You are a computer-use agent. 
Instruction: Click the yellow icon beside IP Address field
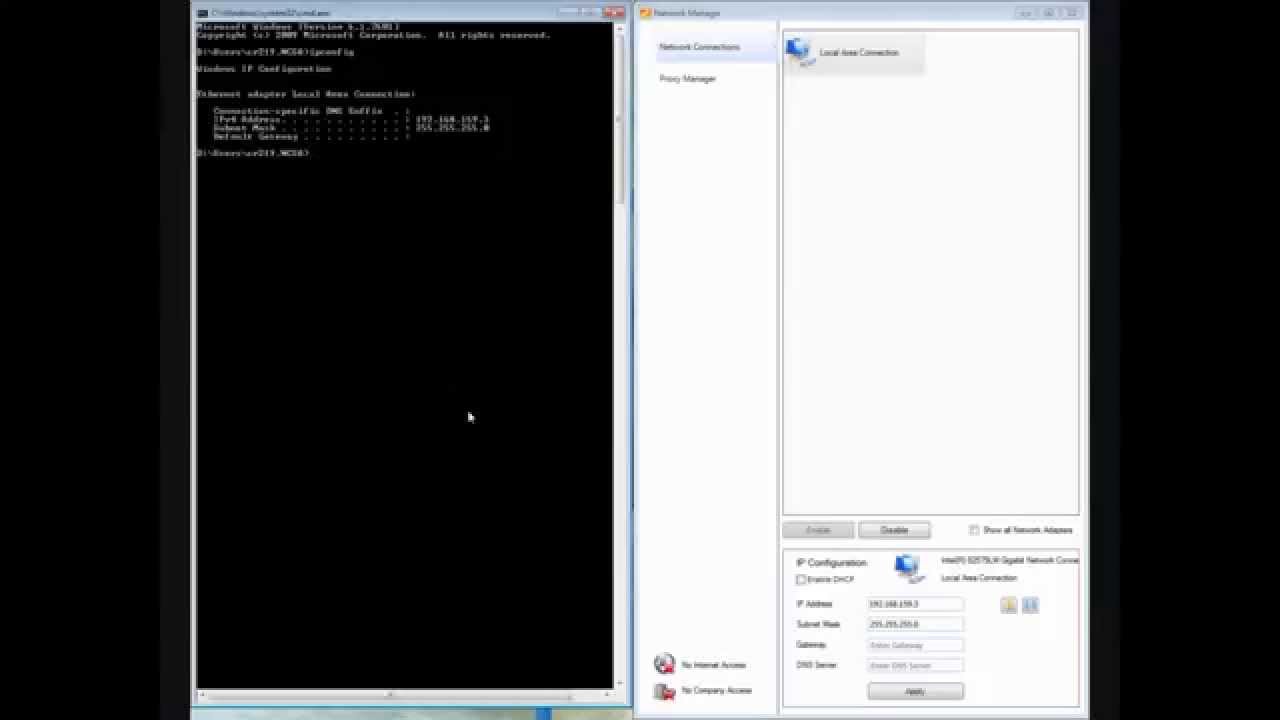[1009, 605]
